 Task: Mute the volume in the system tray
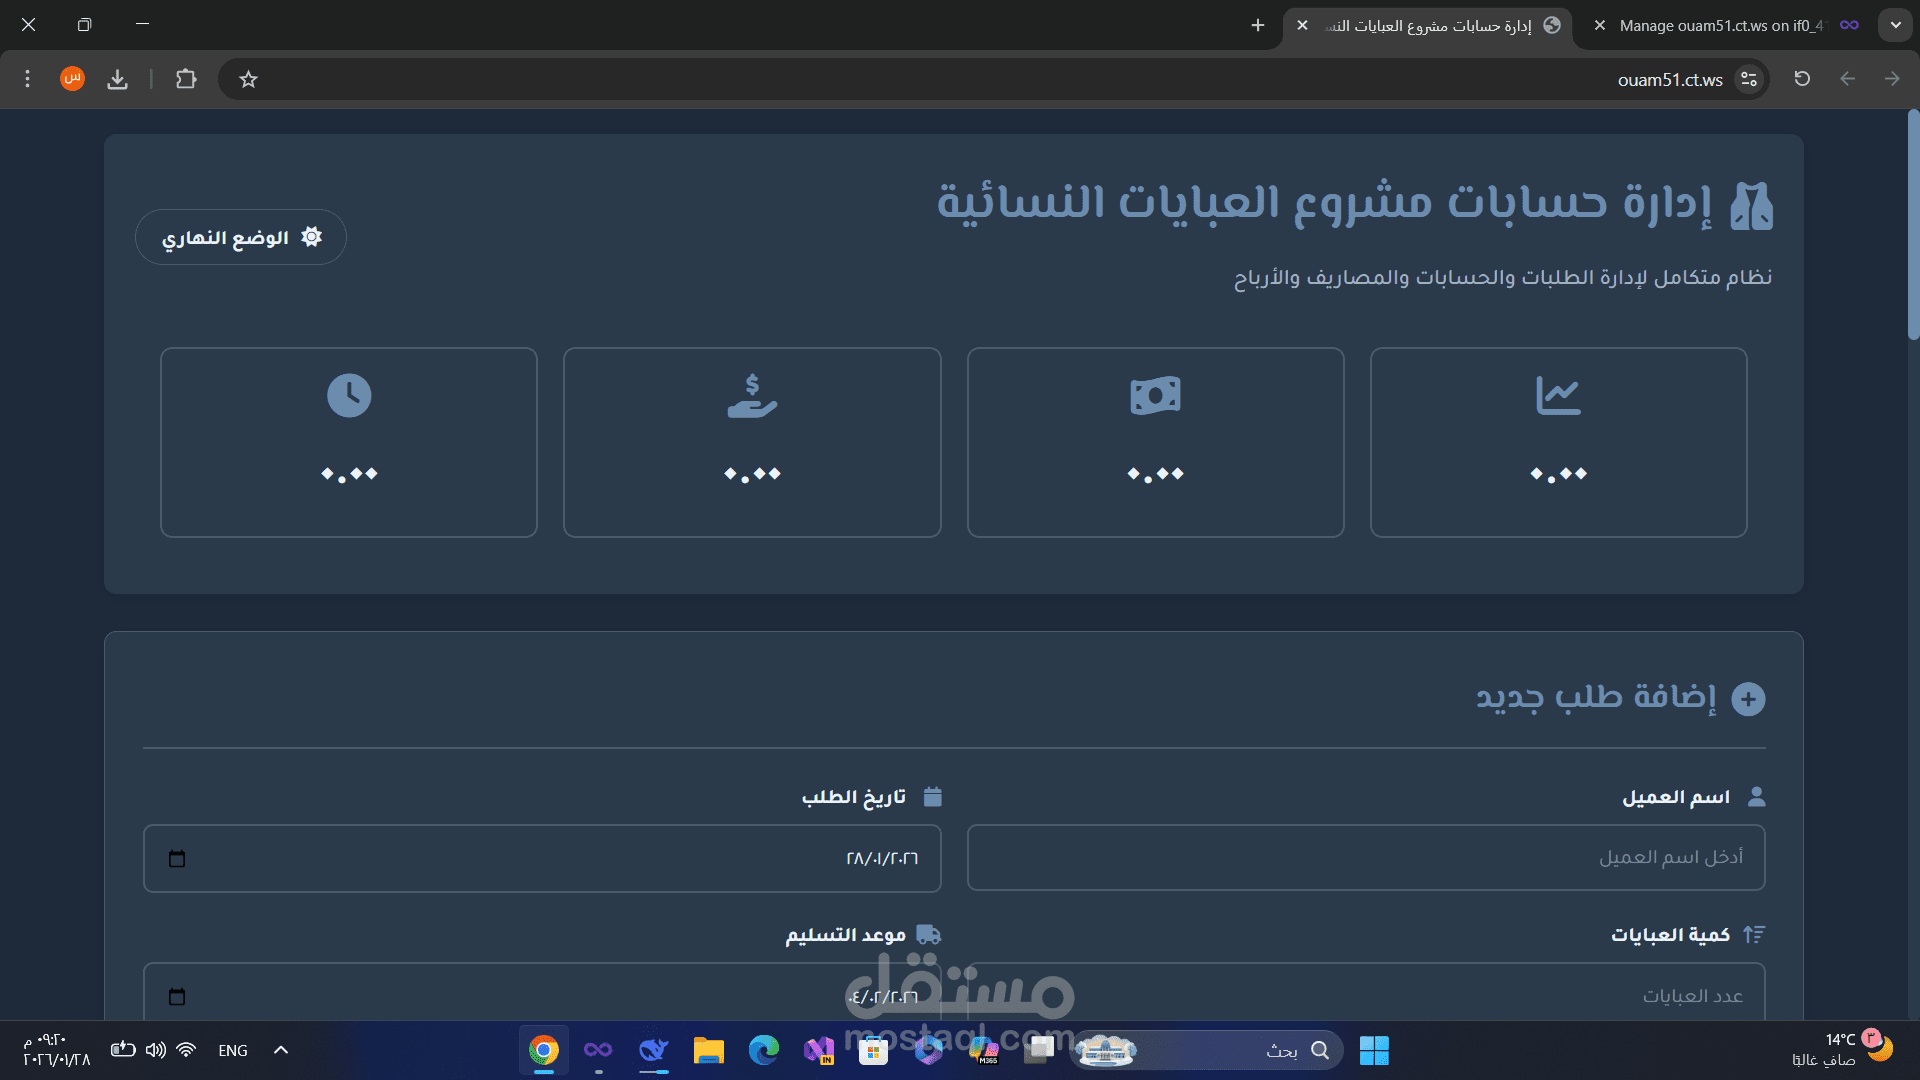(155, 1050)
